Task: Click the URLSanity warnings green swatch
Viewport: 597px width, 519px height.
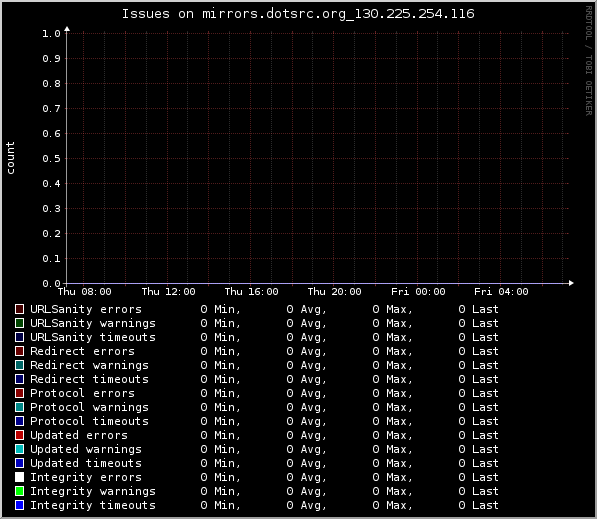Action: click(x=19, y=323)
